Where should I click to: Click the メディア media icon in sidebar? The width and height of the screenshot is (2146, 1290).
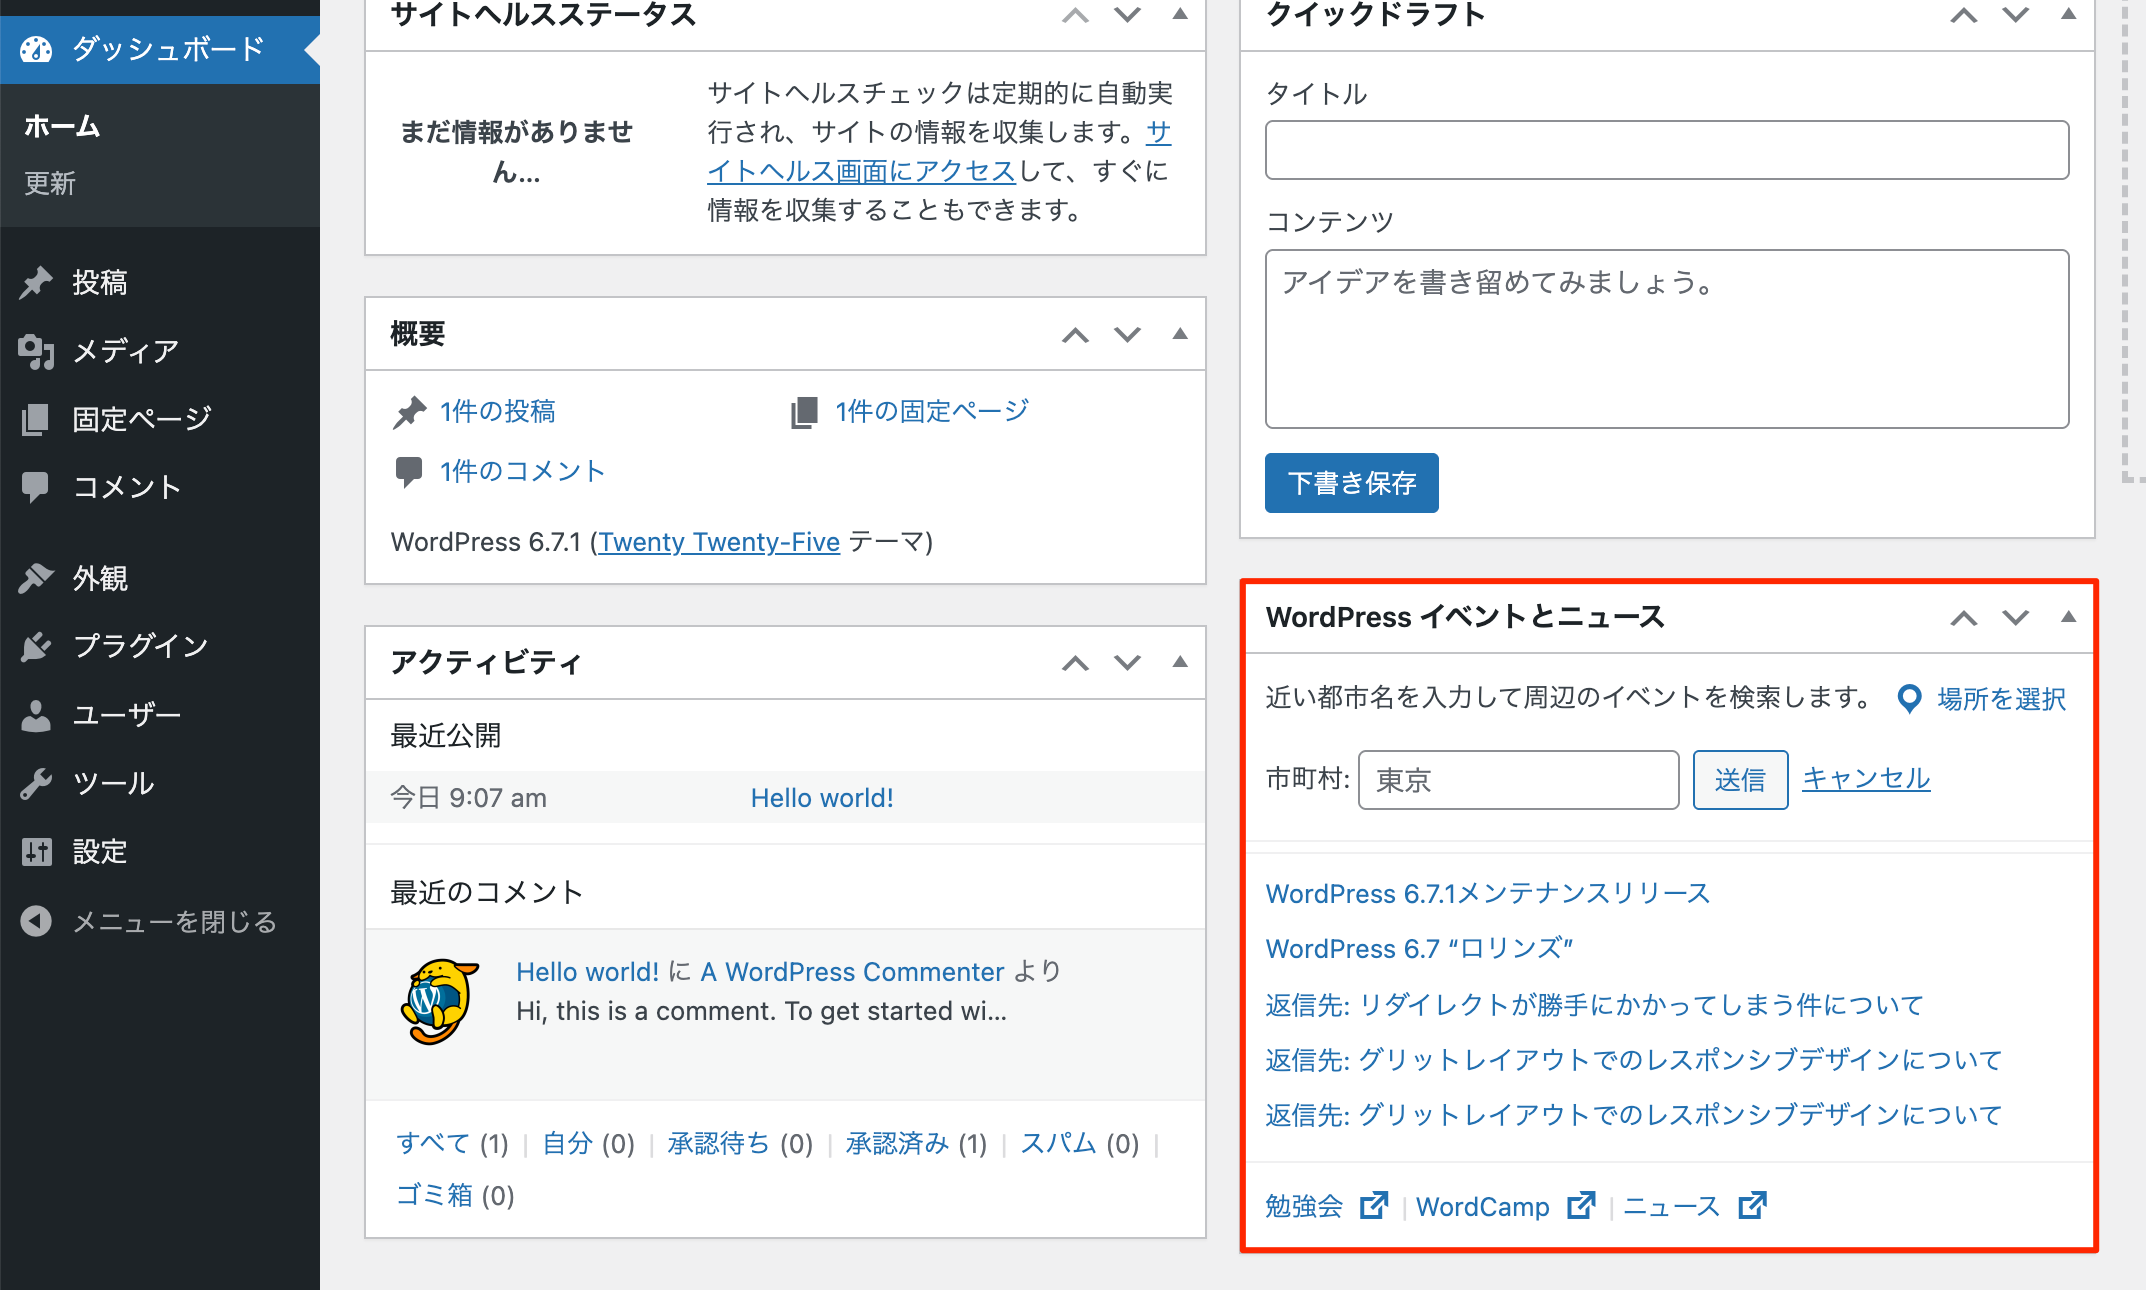click(36, 351)
